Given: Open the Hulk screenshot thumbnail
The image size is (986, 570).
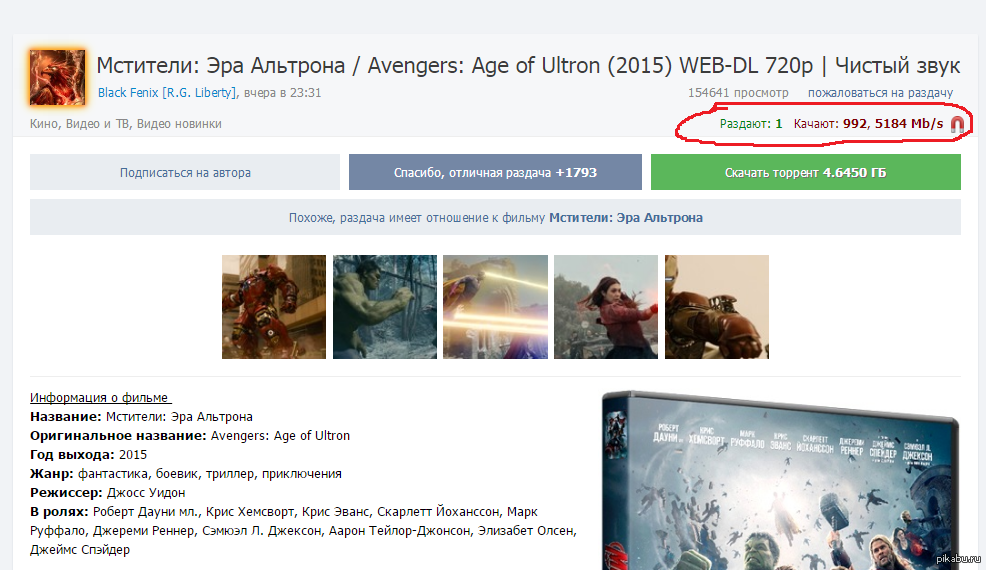Looking at the screenshot, I should (384, 307).
